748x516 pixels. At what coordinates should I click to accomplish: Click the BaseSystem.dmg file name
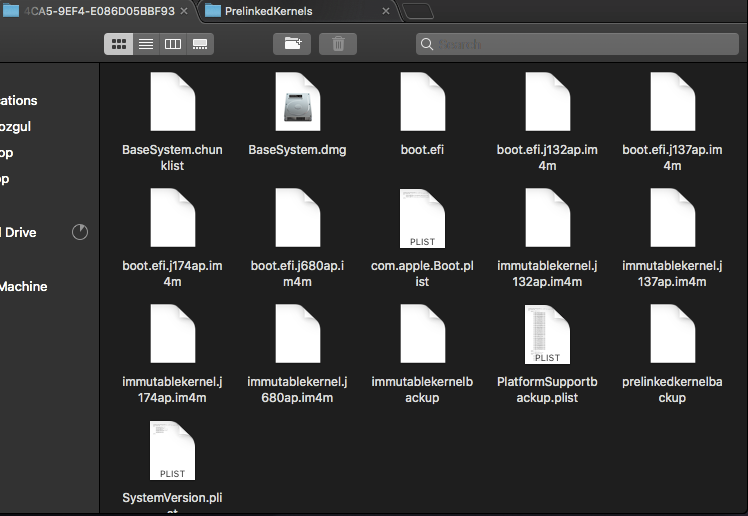297,150
